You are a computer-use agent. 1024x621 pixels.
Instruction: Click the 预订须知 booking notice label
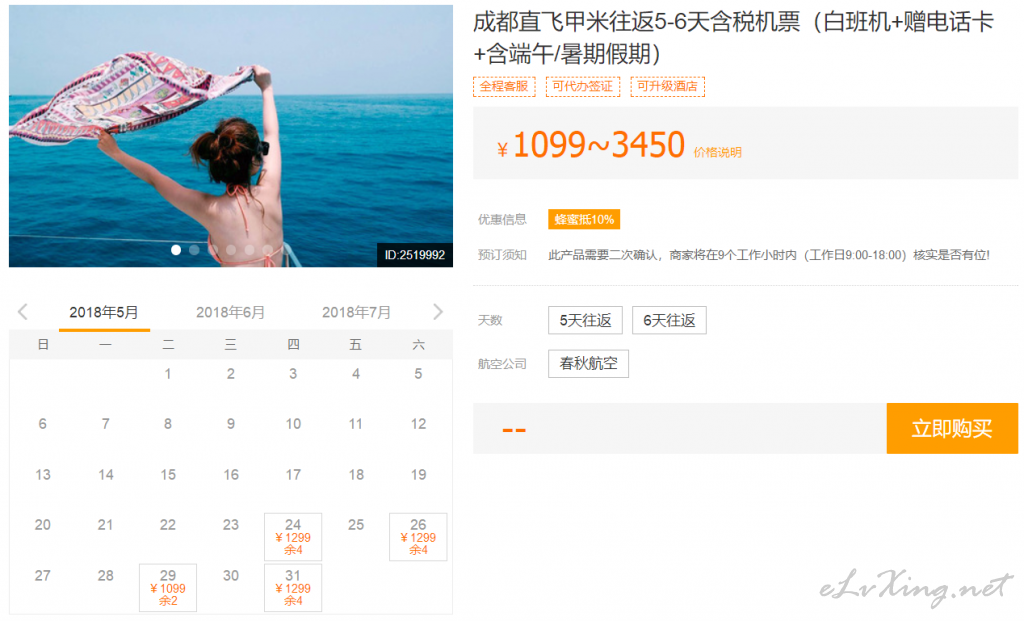pyautogui.click(x=502, y=255)
